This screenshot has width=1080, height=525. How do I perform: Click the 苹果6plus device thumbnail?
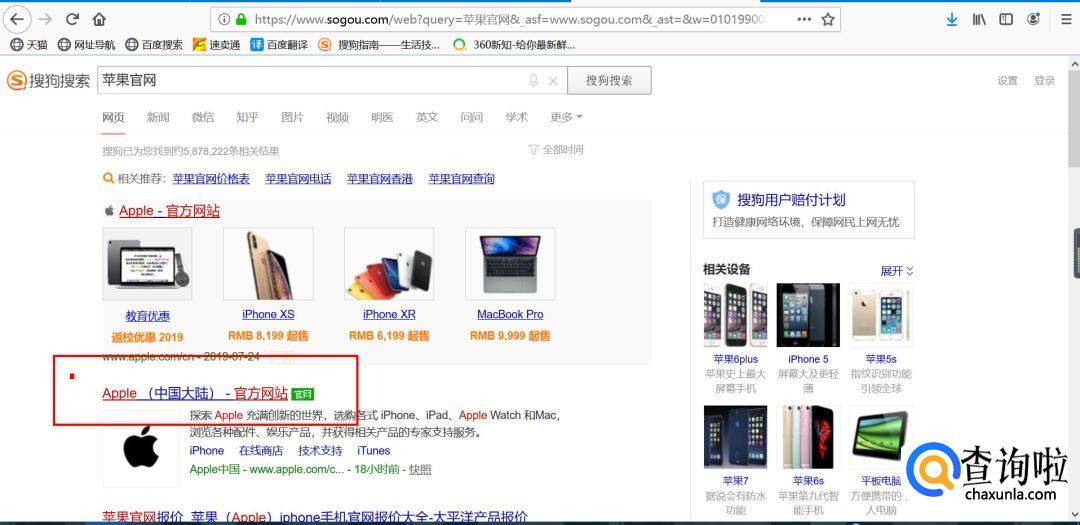(736, 315)
